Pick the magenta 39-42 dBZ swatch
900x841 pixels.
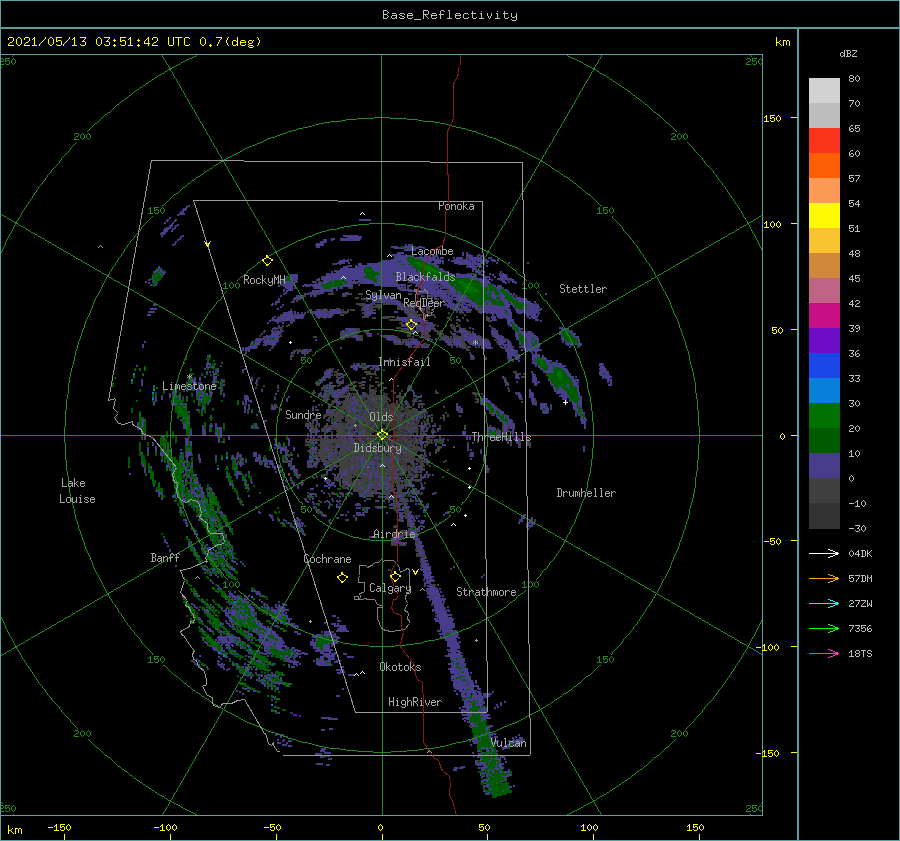824,316
